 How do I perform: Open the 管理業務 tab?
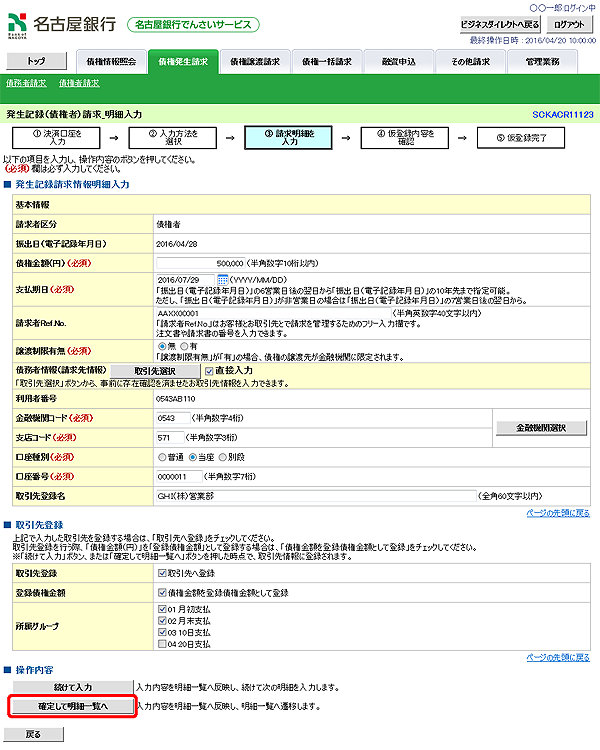coord(542,62)
